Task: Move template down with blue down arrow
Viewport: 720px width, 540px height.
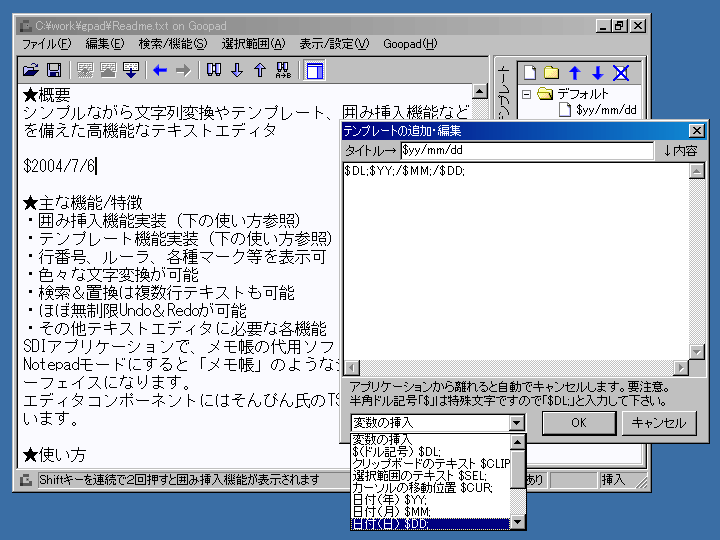Action: [597, 73]
